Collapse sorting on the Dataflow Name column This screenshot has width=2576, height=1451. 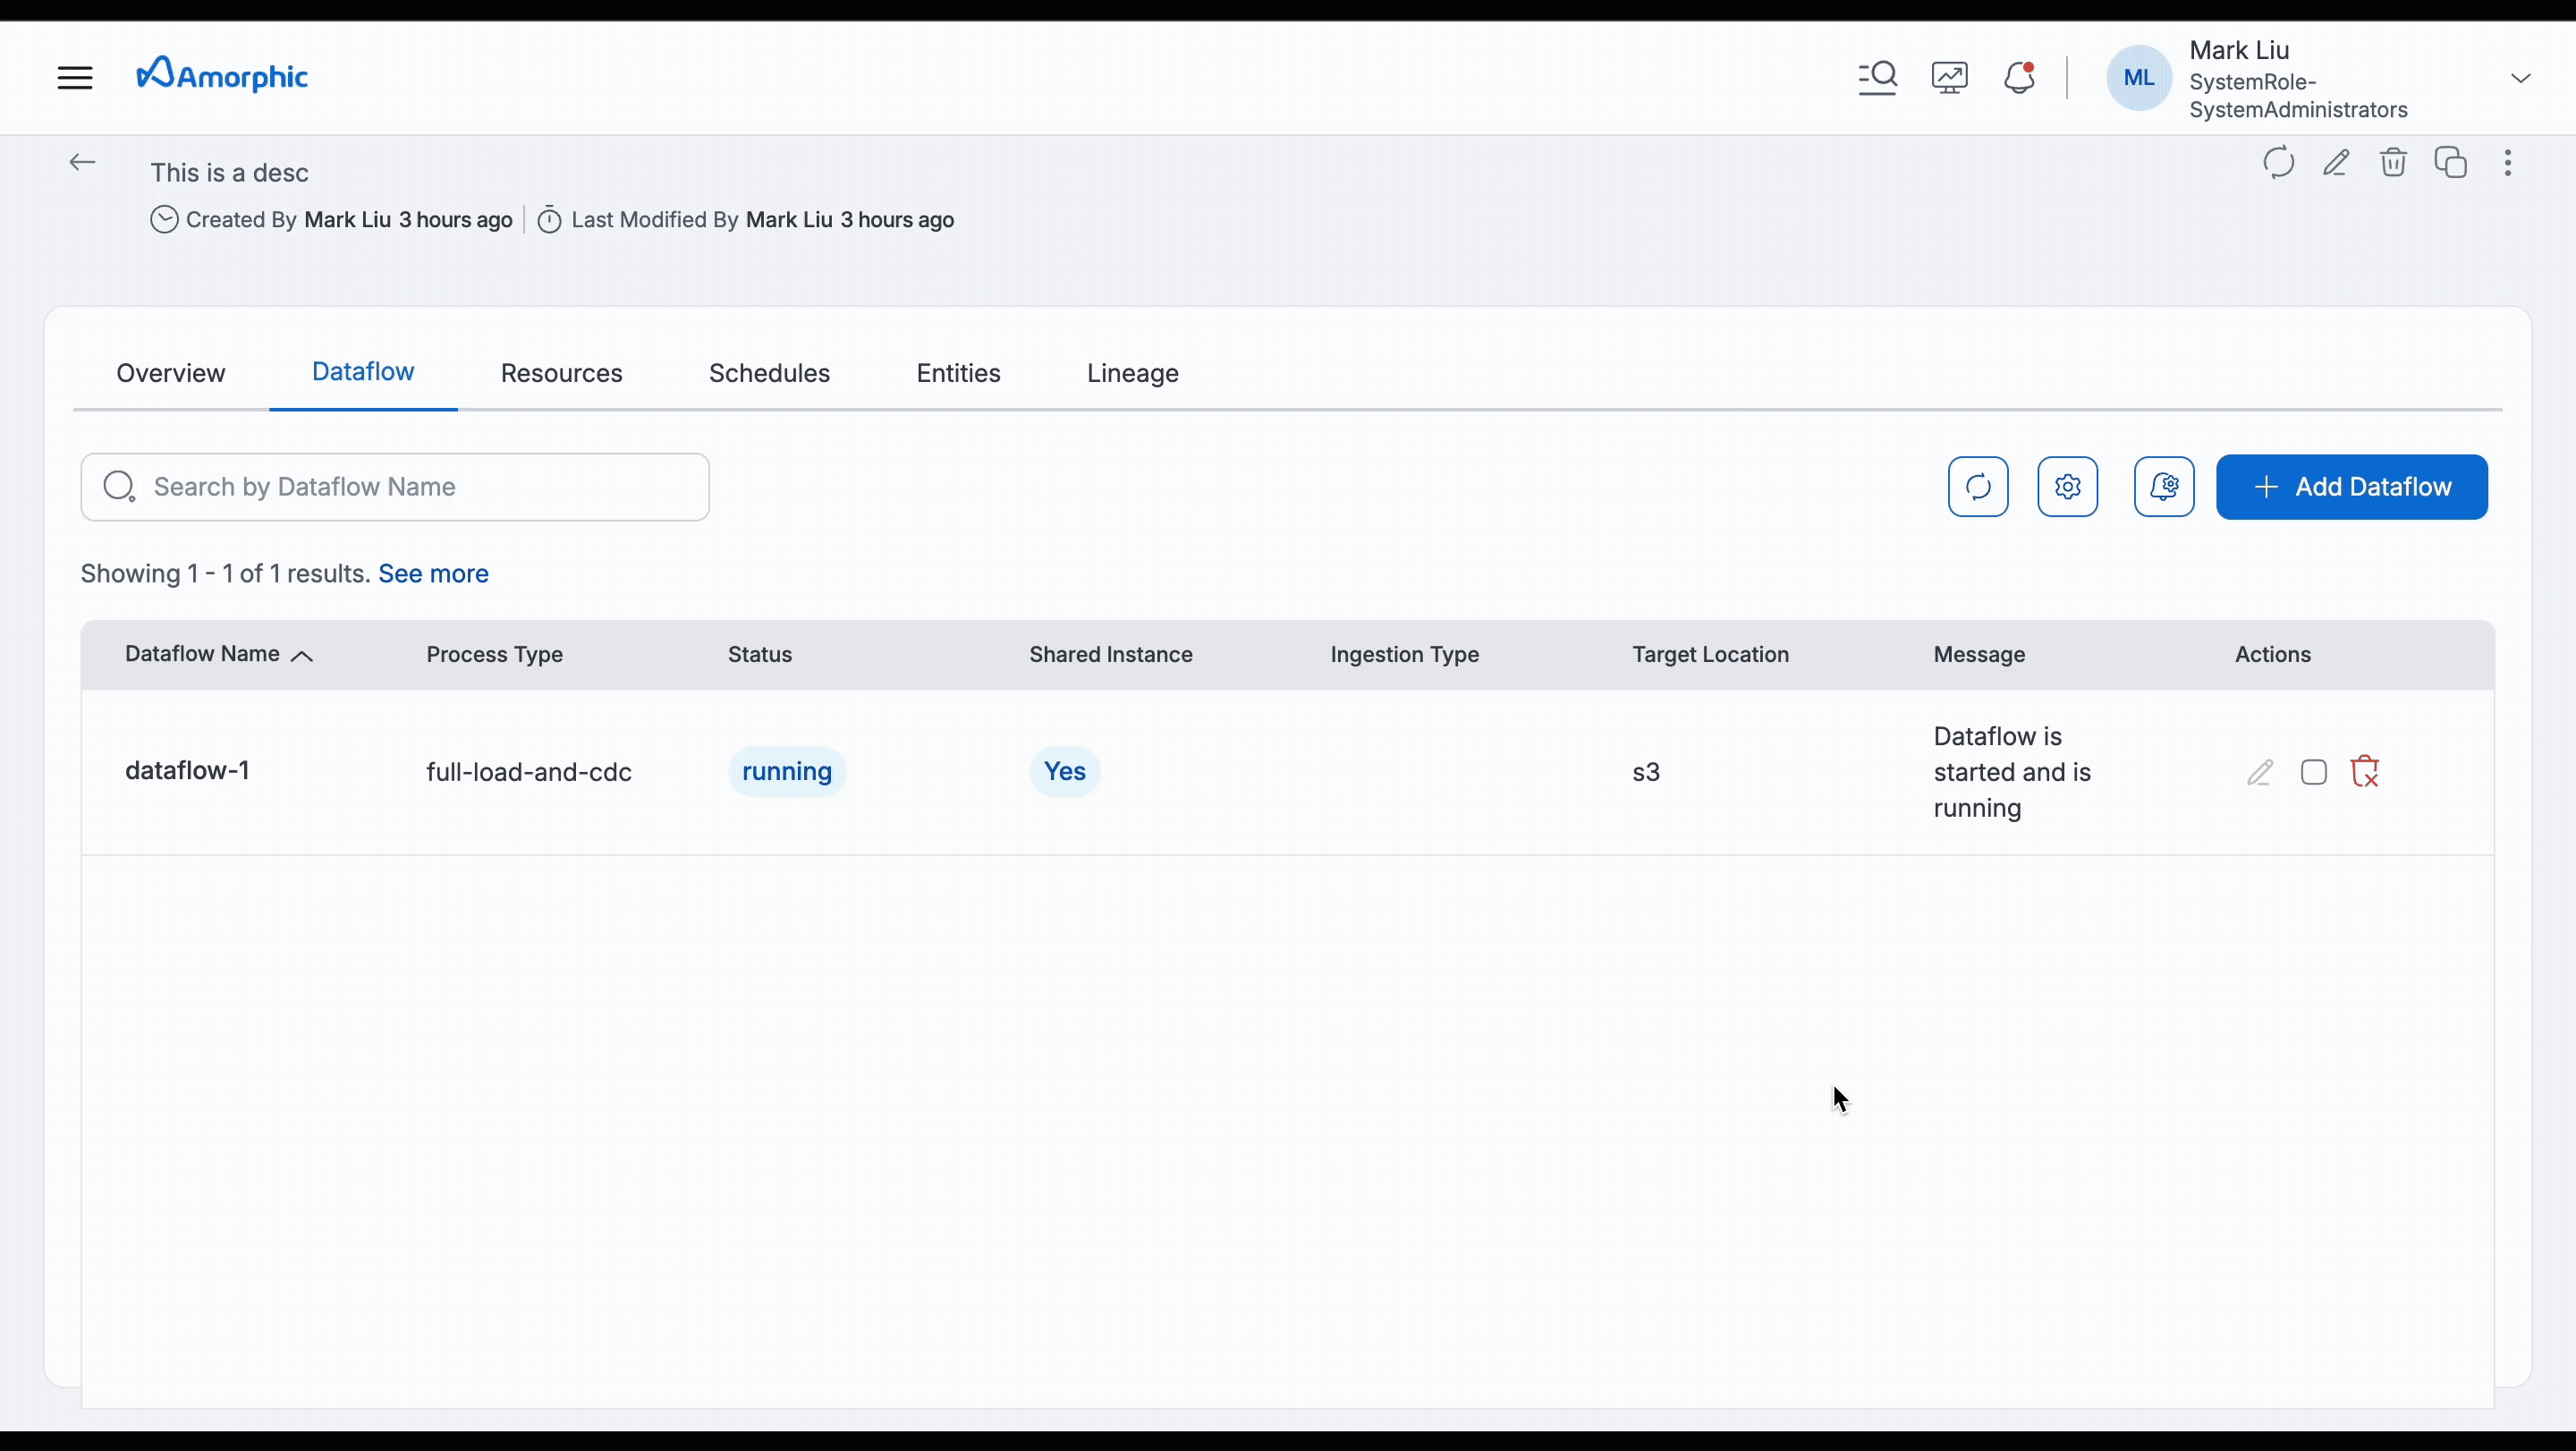click(303, 656)
